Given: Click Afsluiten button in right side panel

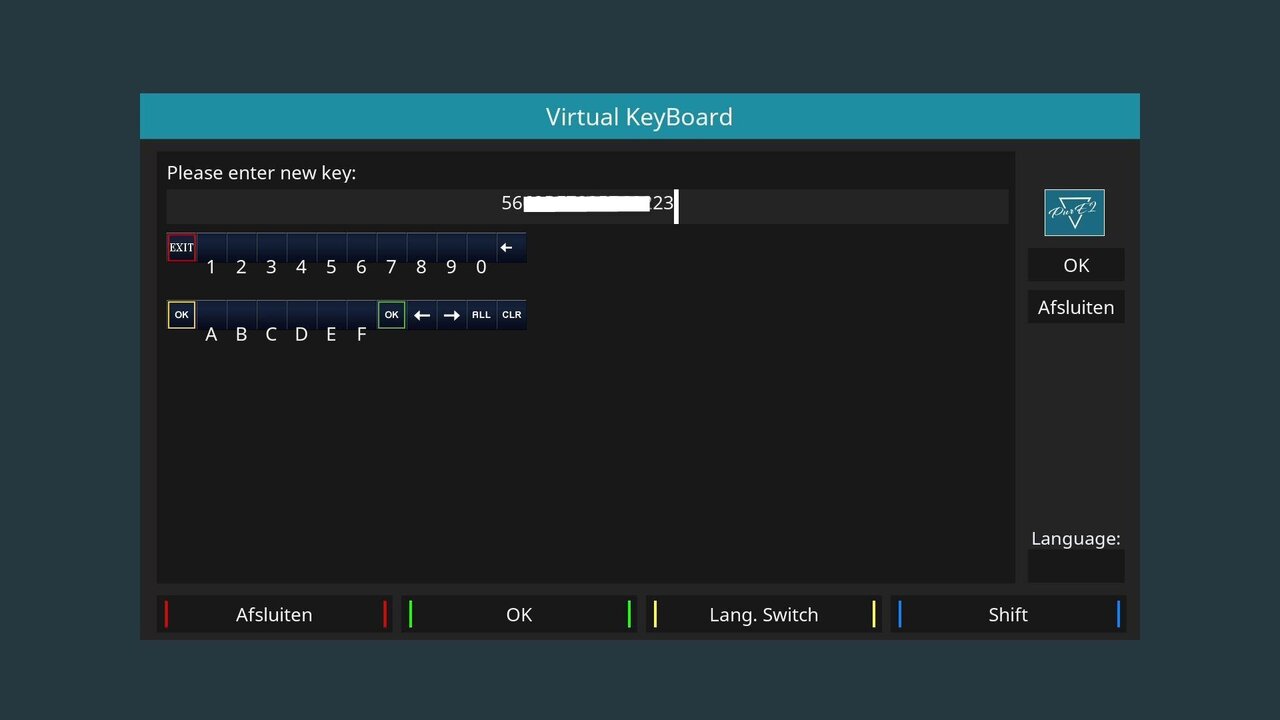Looking at the screenshot, I should [1076, 307].
